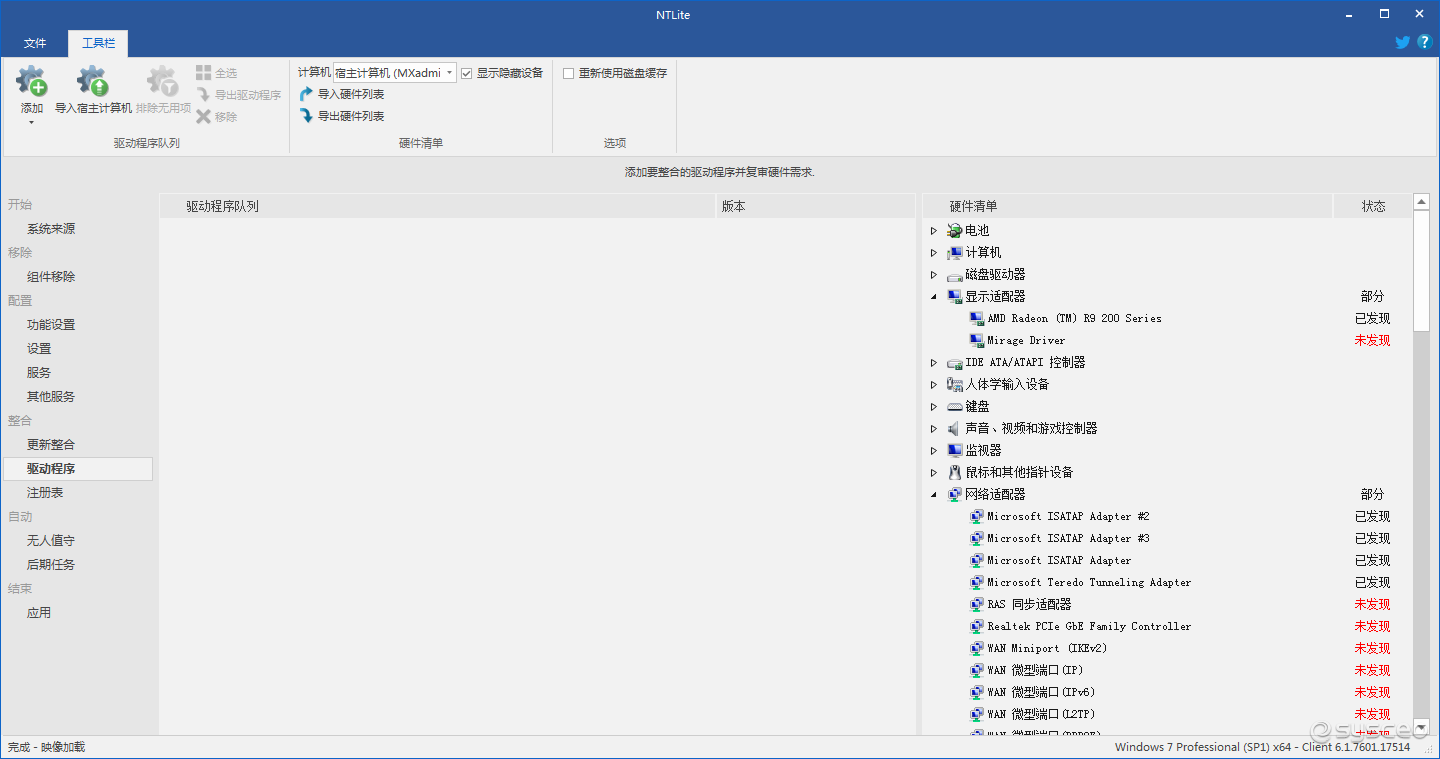
Task: Collapse the 显示适配器 tree node
Action: click(934, 297)
